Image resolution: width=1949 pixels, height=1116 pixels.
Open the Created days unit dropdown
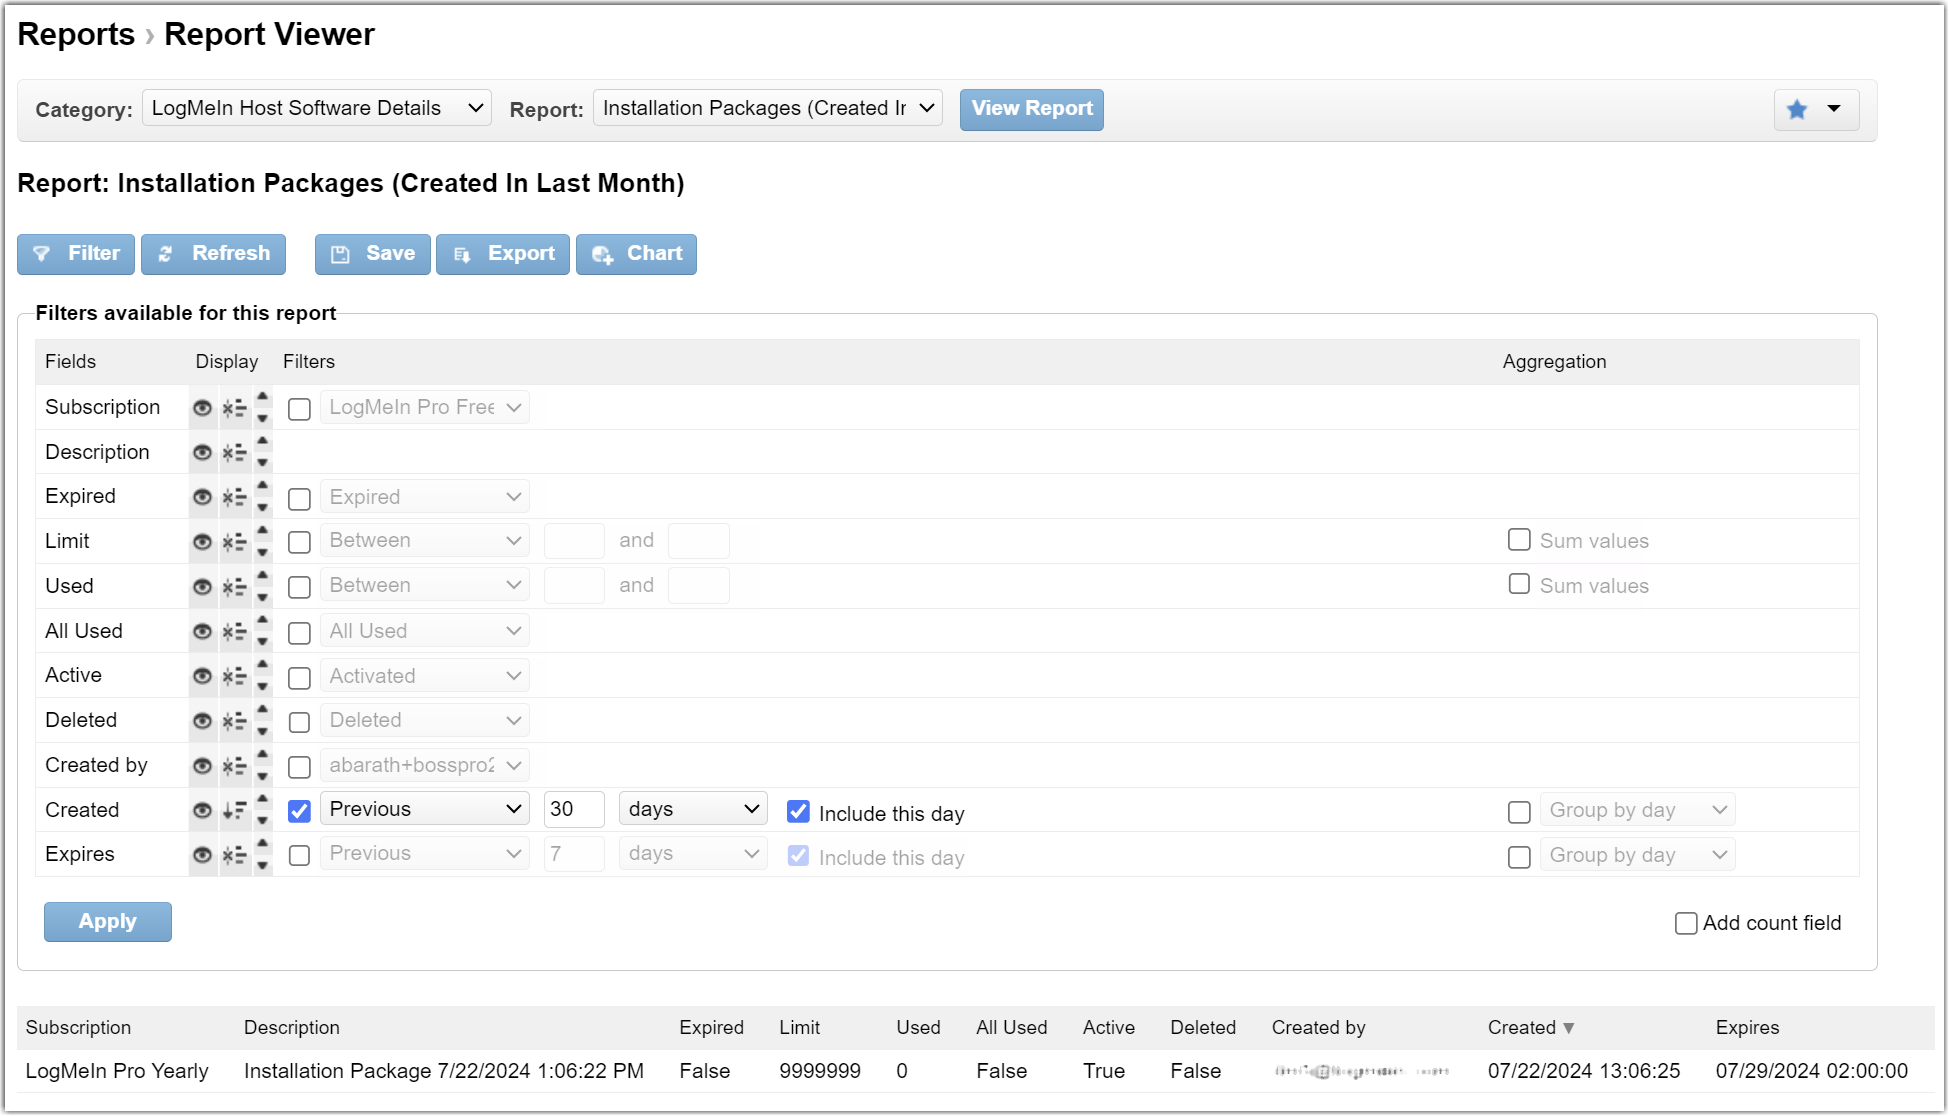coord(693,809)
